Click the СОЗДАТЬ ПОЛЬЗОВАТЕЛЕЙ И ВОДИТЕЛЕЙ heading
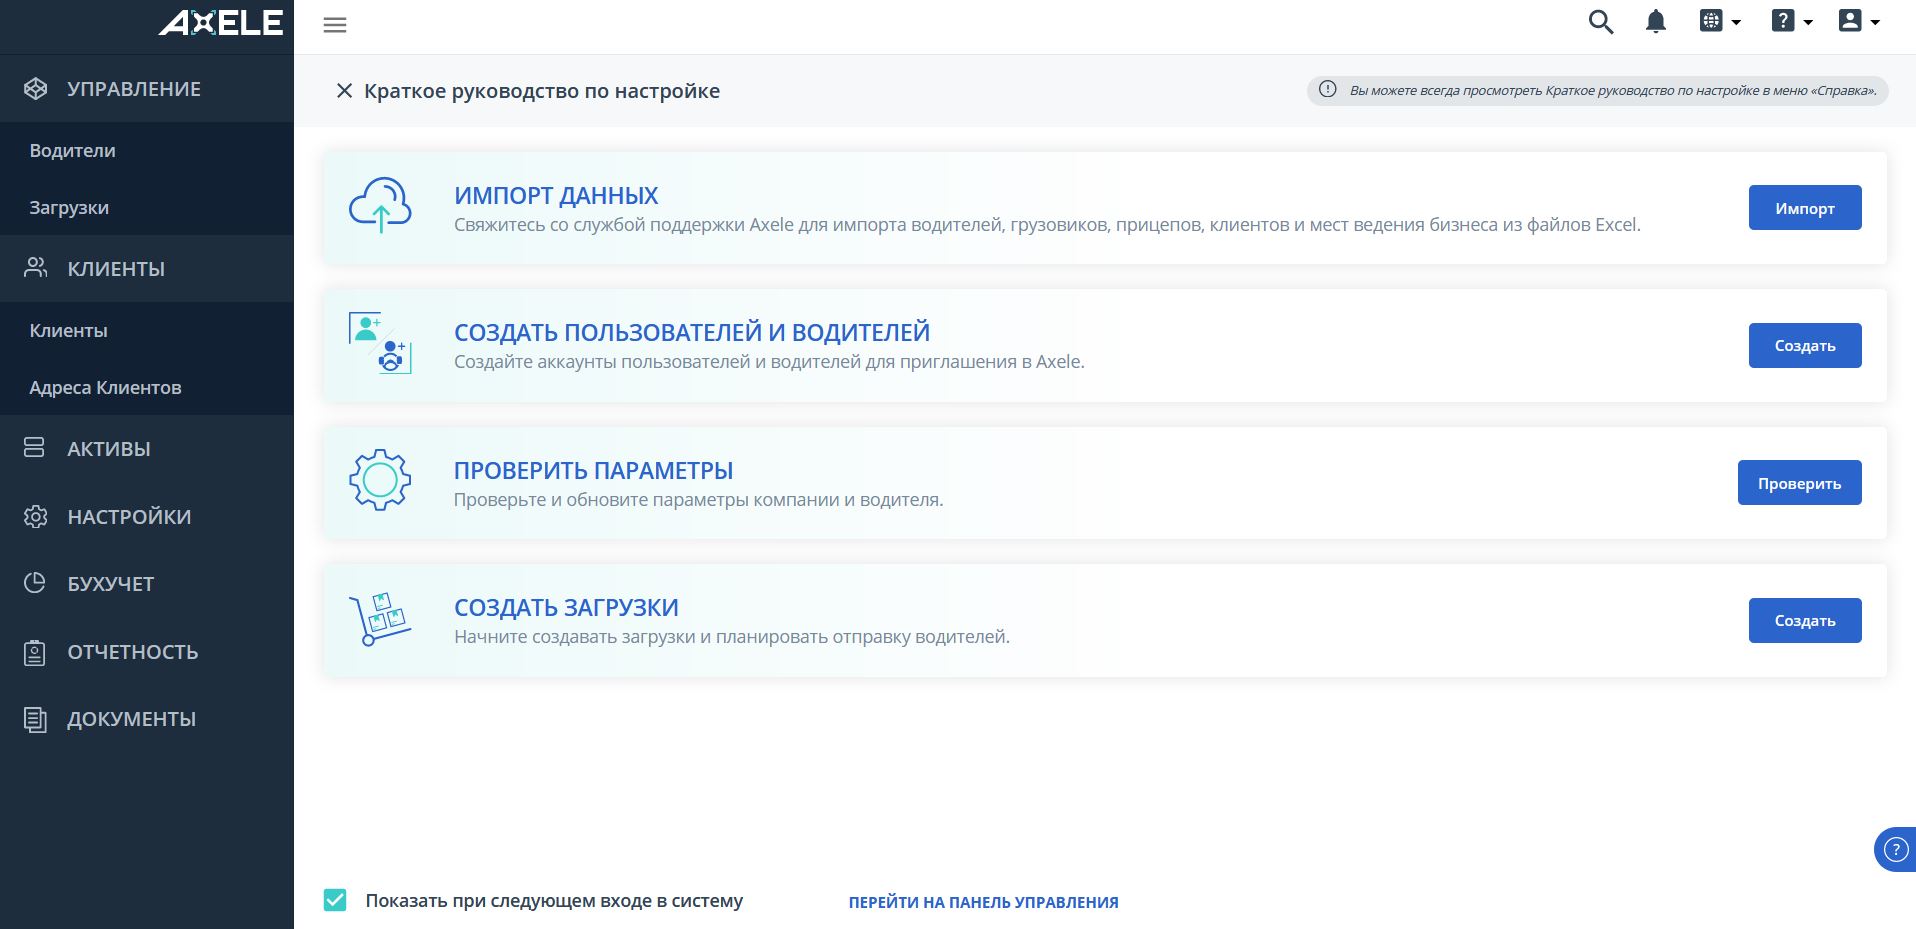The height and width of the screenshot is (929, 1916). tap(692, 332)
